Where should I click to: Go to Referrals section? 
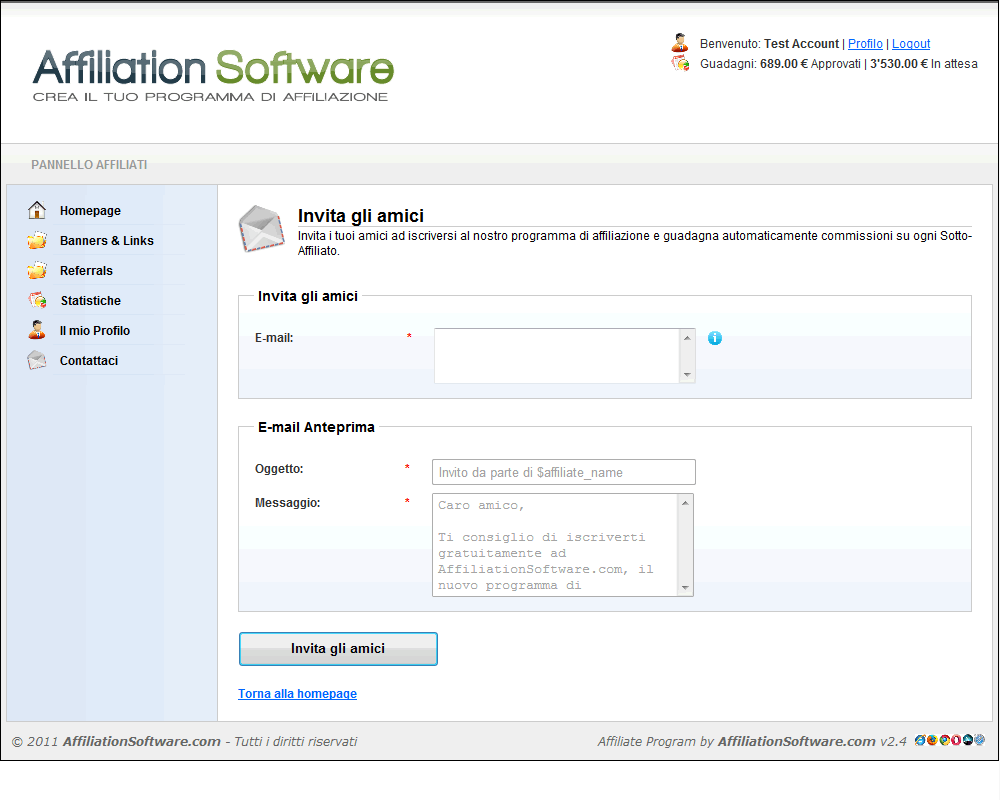tap(86, 270)
